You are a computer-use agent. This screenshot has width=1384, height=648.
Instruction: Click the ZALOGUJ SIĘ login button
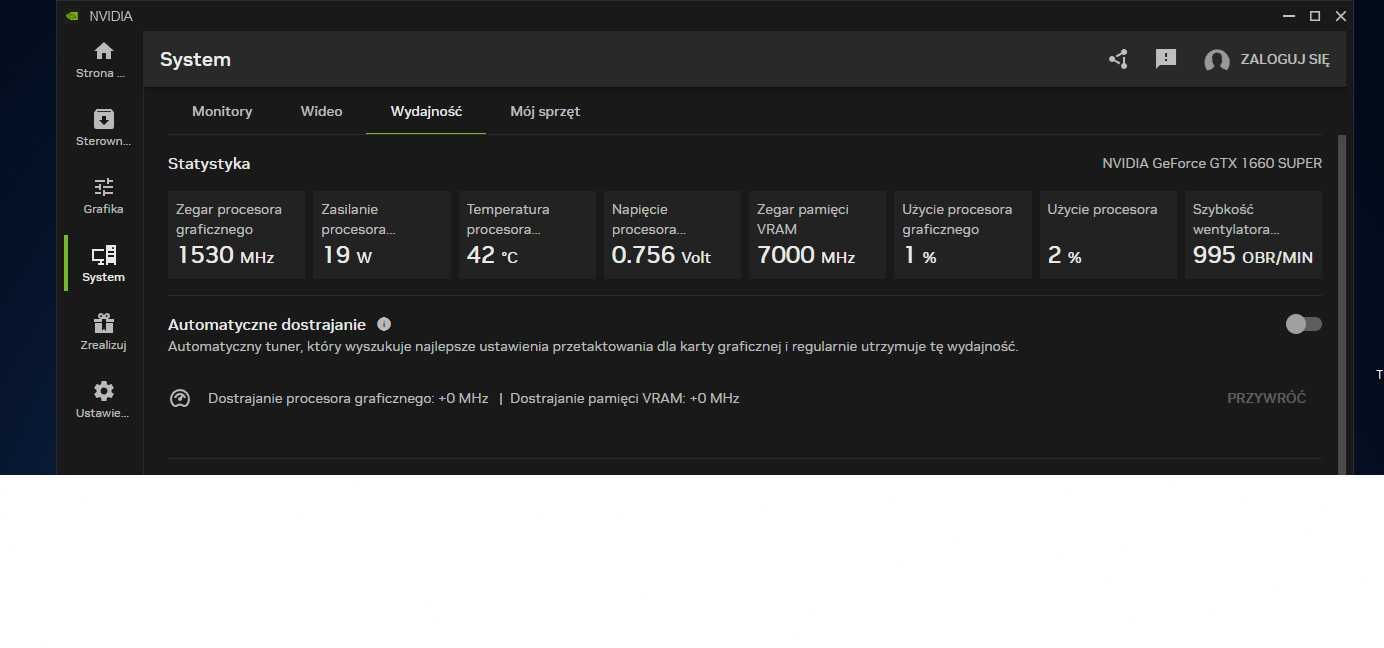(1285, 59)
